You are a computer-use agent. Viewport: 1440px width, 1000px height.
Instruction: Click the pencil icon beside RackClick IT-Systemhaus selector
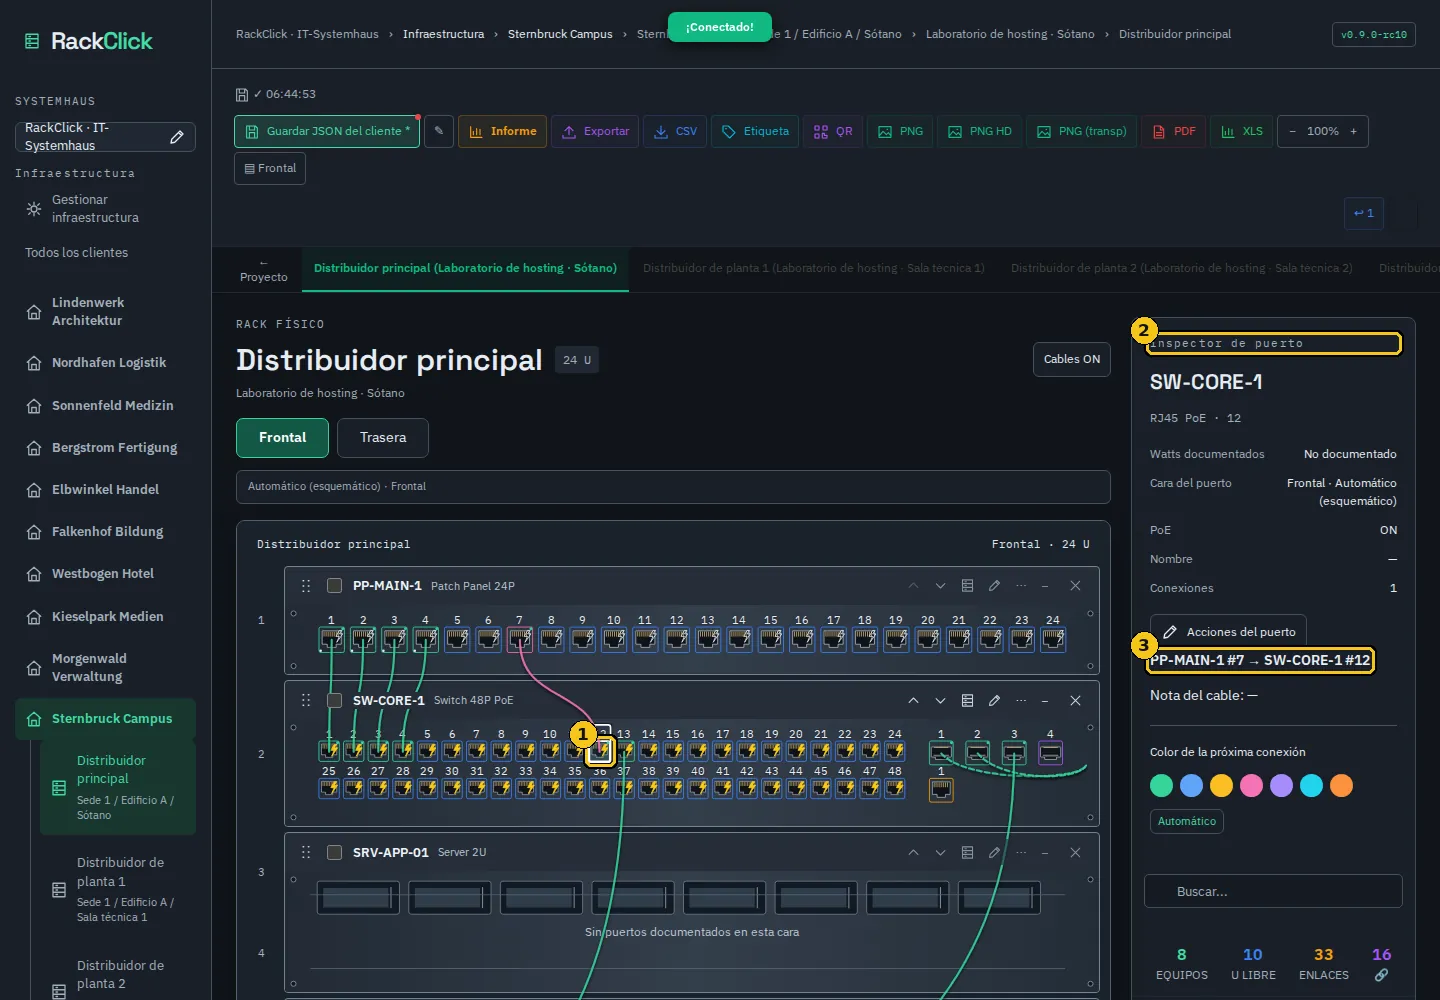[177, 137]
